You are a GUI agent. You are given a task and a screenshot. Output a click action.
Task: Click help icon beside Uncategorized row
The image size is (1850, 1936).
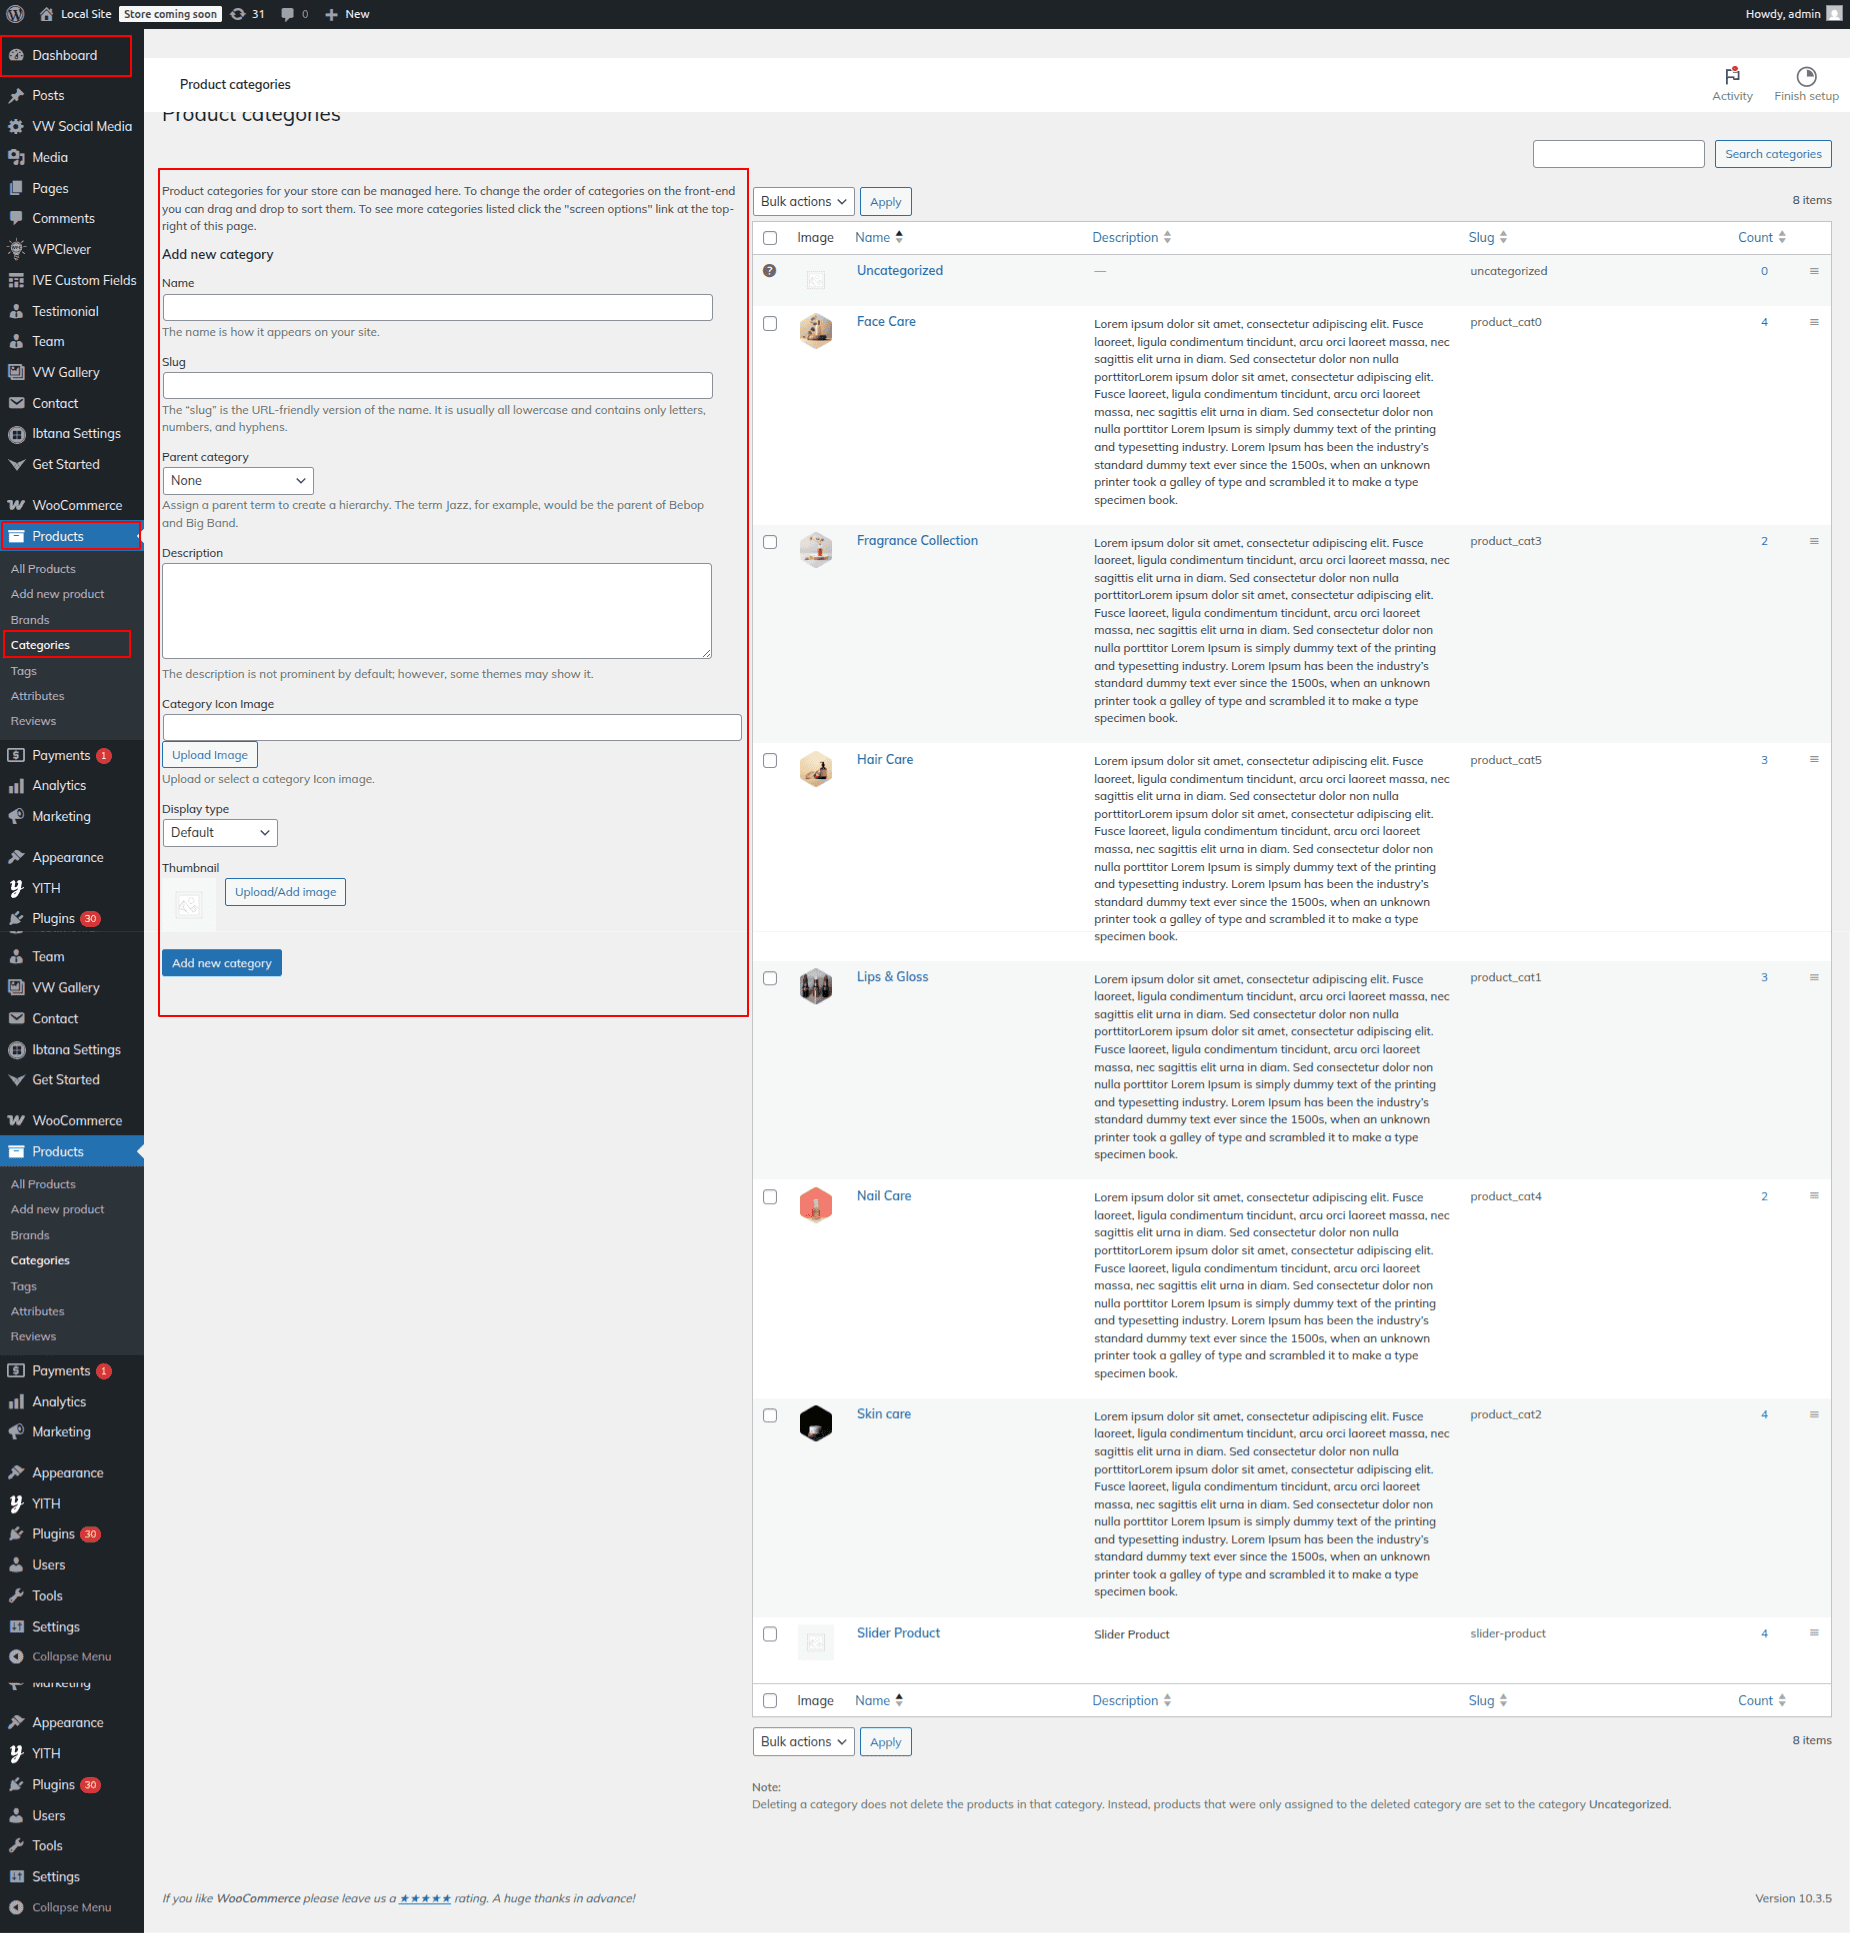tap(769, 271)
